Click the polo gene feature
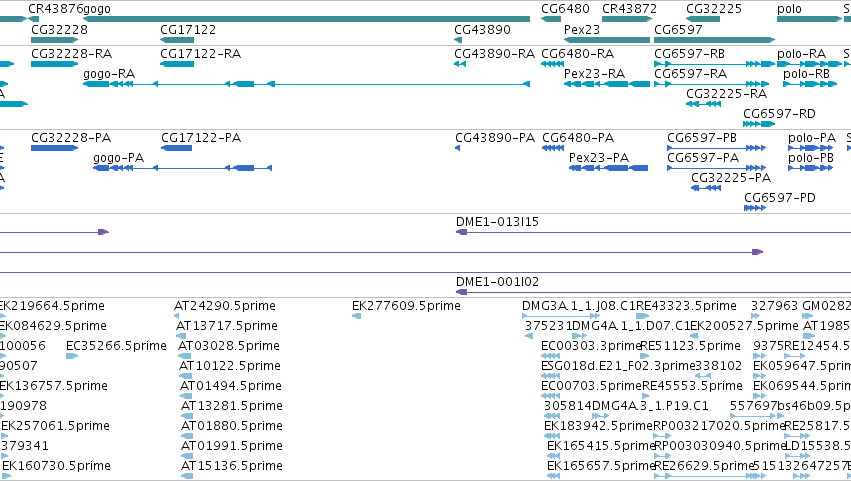Viewport: 851px width, 481px height. pyautogui.click(x=809, y=19)
